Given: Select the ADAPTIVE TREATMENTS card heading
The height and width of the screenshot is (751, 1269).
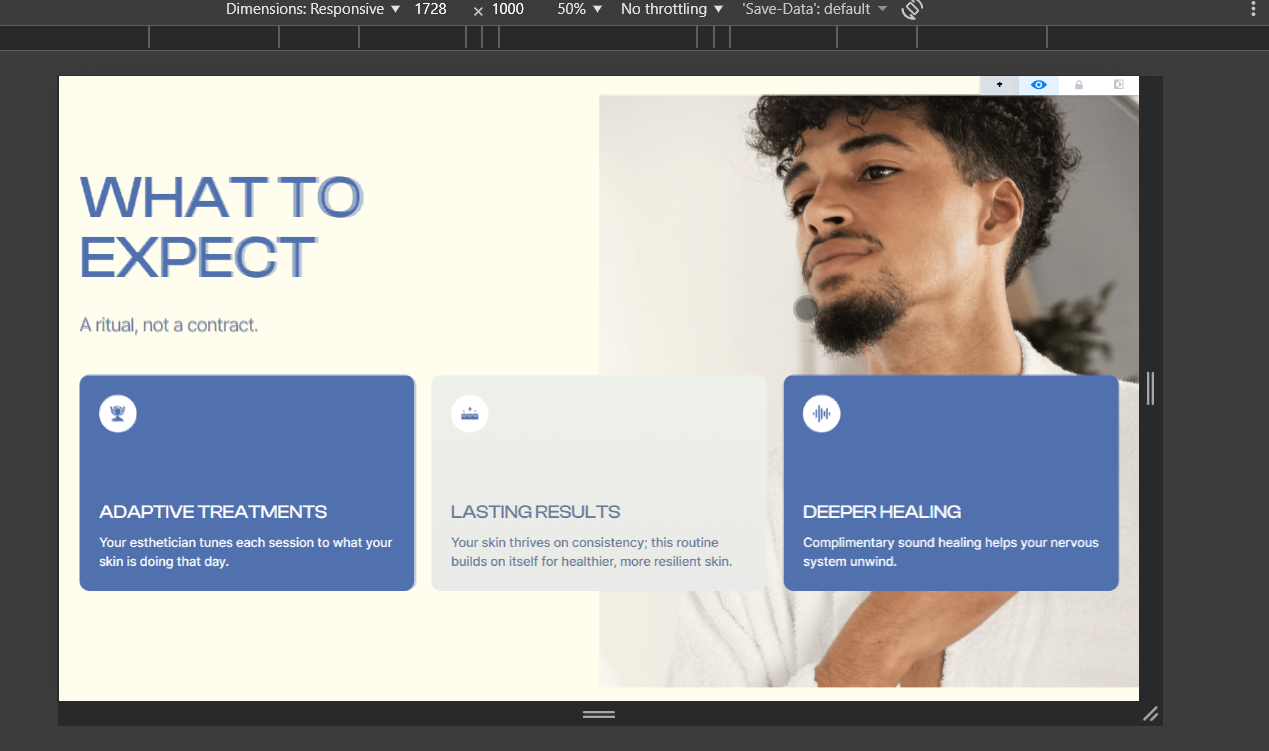Looking at the screenshot, I should click(x=213, y=512).
